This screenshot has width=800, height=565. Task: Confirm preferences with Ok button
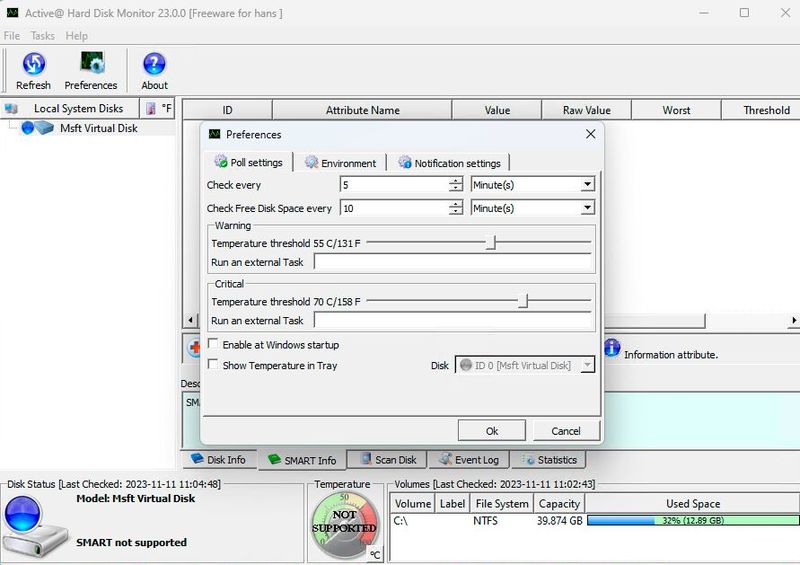(x=492, y=431)
